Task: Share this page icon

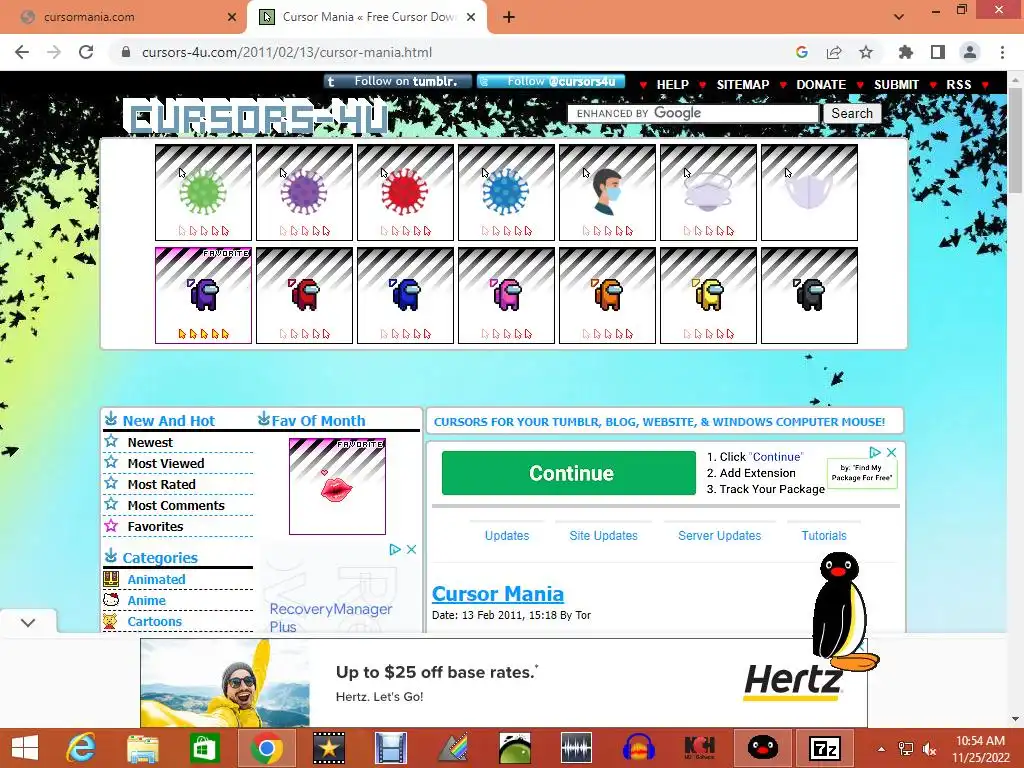Action: point(834,52)
